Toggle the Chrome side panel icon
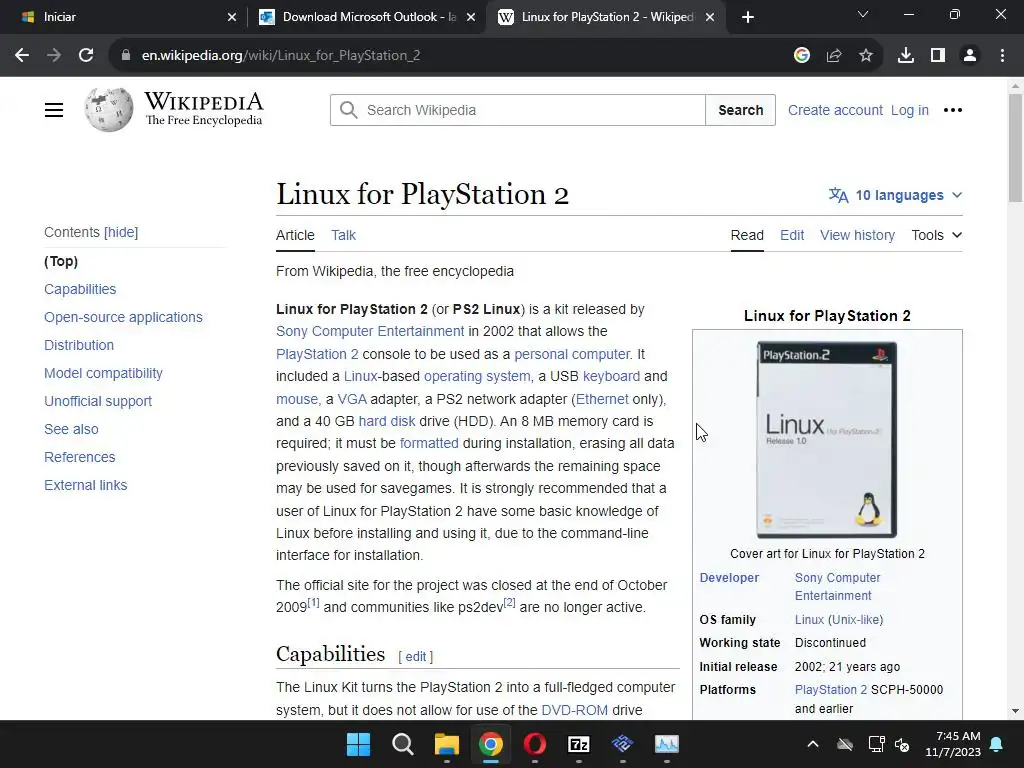1024x768 pixels. coord(938,56)
